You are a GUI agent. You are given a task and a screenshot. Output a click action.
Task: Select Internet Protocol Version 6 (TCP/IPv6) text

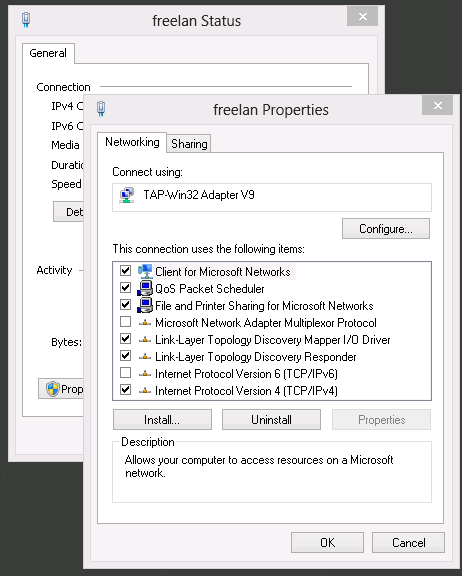246,374
